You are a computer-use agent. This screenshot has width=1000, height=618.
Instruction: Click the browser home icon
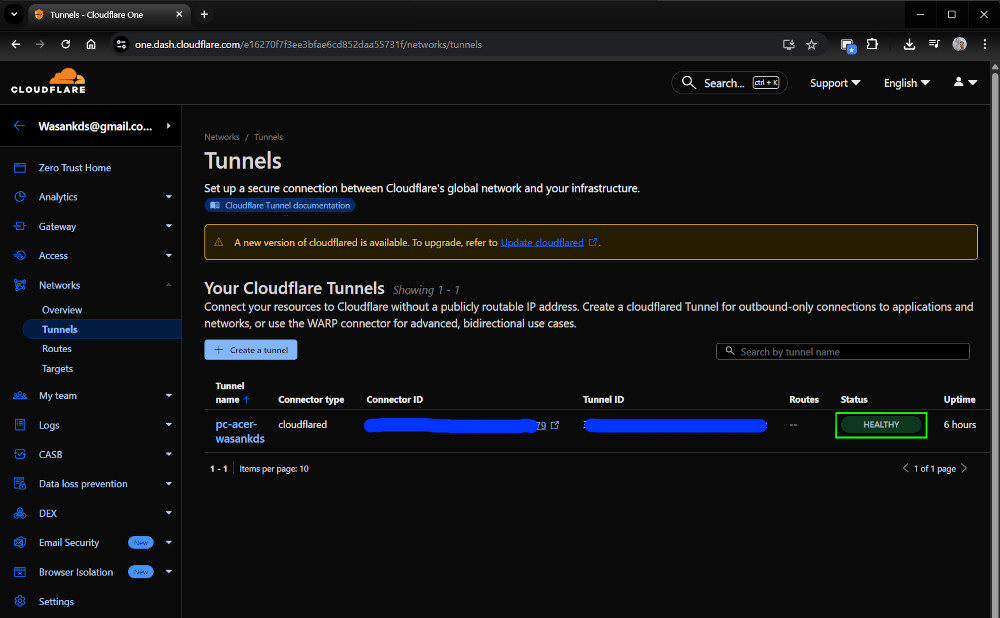(91, 44)
